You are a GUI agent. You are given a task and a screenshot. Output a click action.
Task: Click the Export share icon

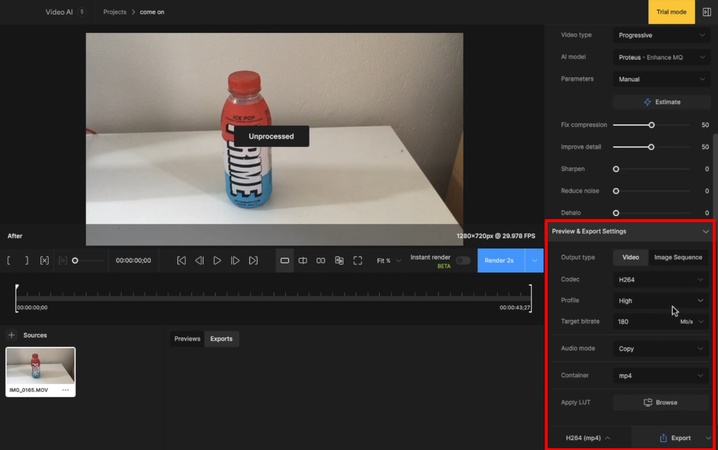coord(663,438)
